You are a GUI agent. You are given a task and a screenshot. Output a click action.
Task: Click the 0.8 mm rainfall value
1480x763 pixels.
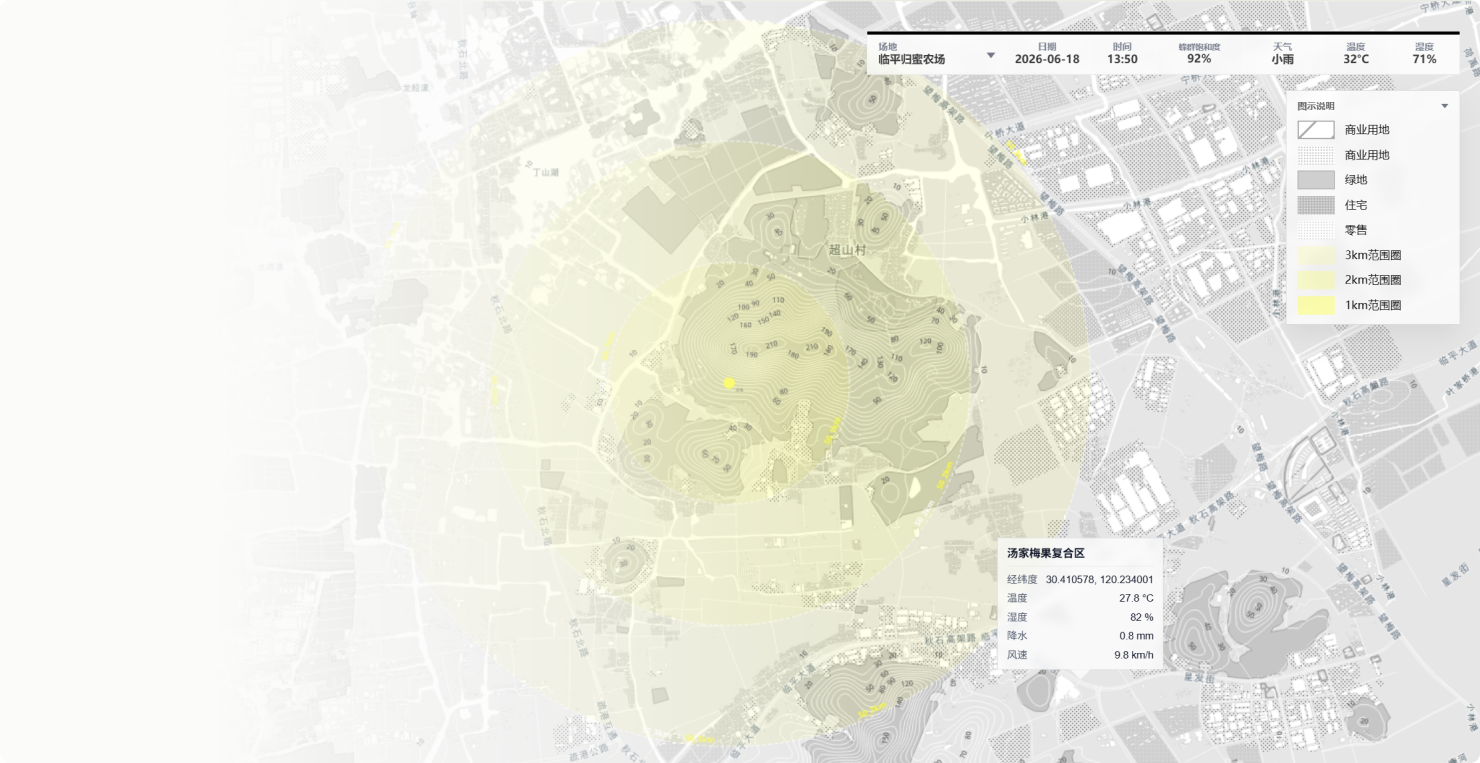pyautogui.click(x=1136, y=636)
